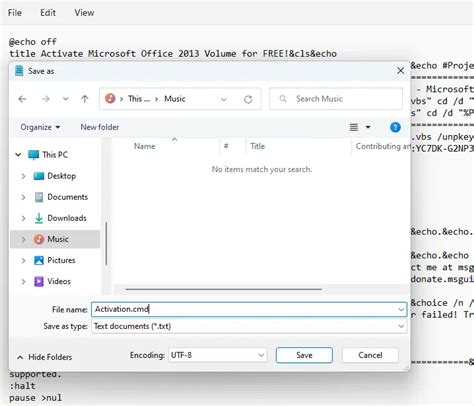Open the Encoding UTF-8 dropdown
Image resolution: width=474 pixels, height=406 pixels.
(217, 355)
